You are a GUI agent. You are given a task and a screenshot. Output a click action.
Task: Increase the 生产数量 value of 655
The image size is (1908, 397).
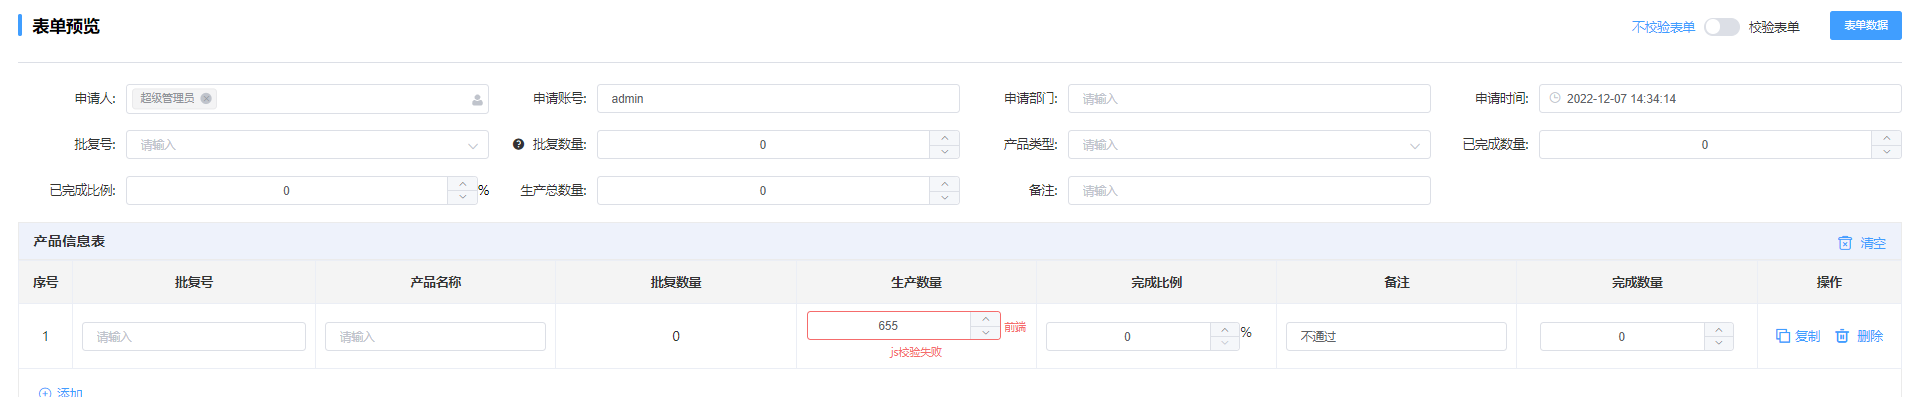click(985, 319)
